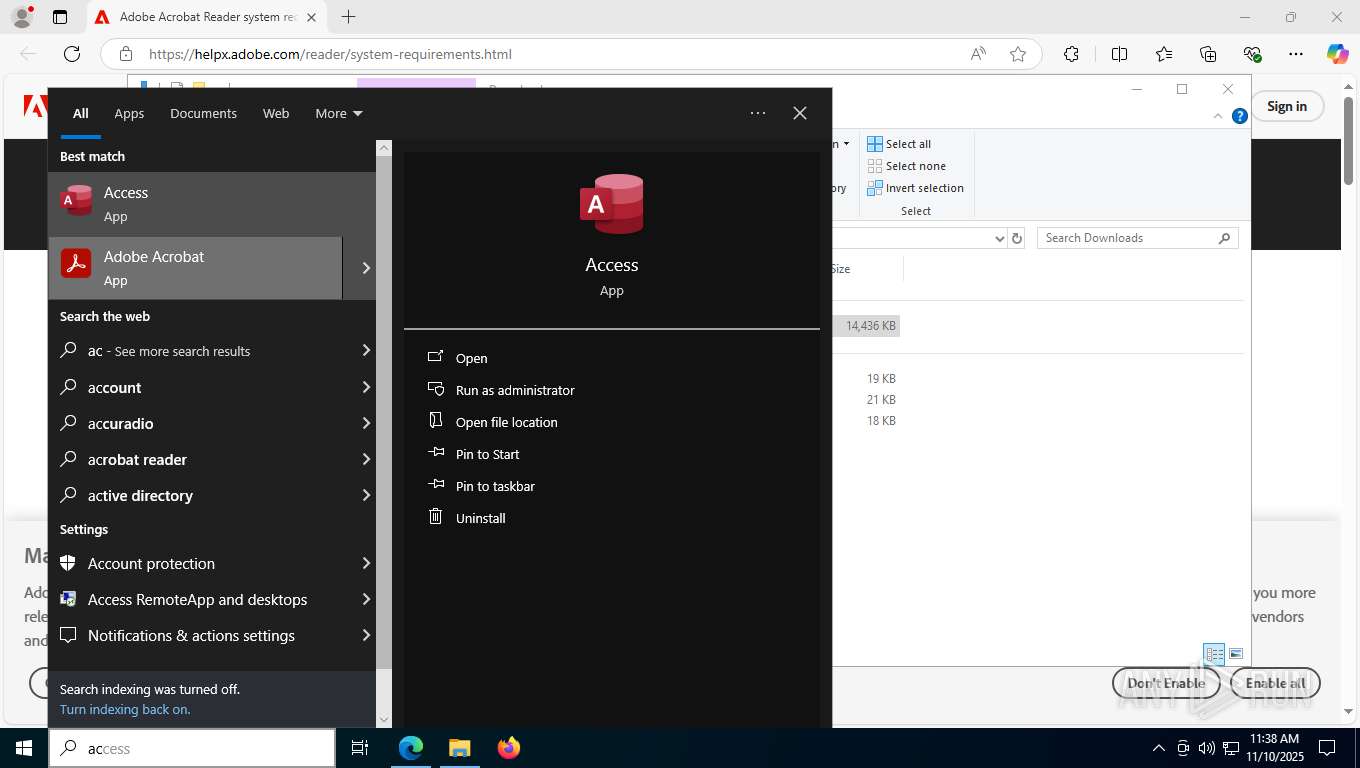Click the Search Downloads field
The image size is (1360, 768).
pos(1138,238)
